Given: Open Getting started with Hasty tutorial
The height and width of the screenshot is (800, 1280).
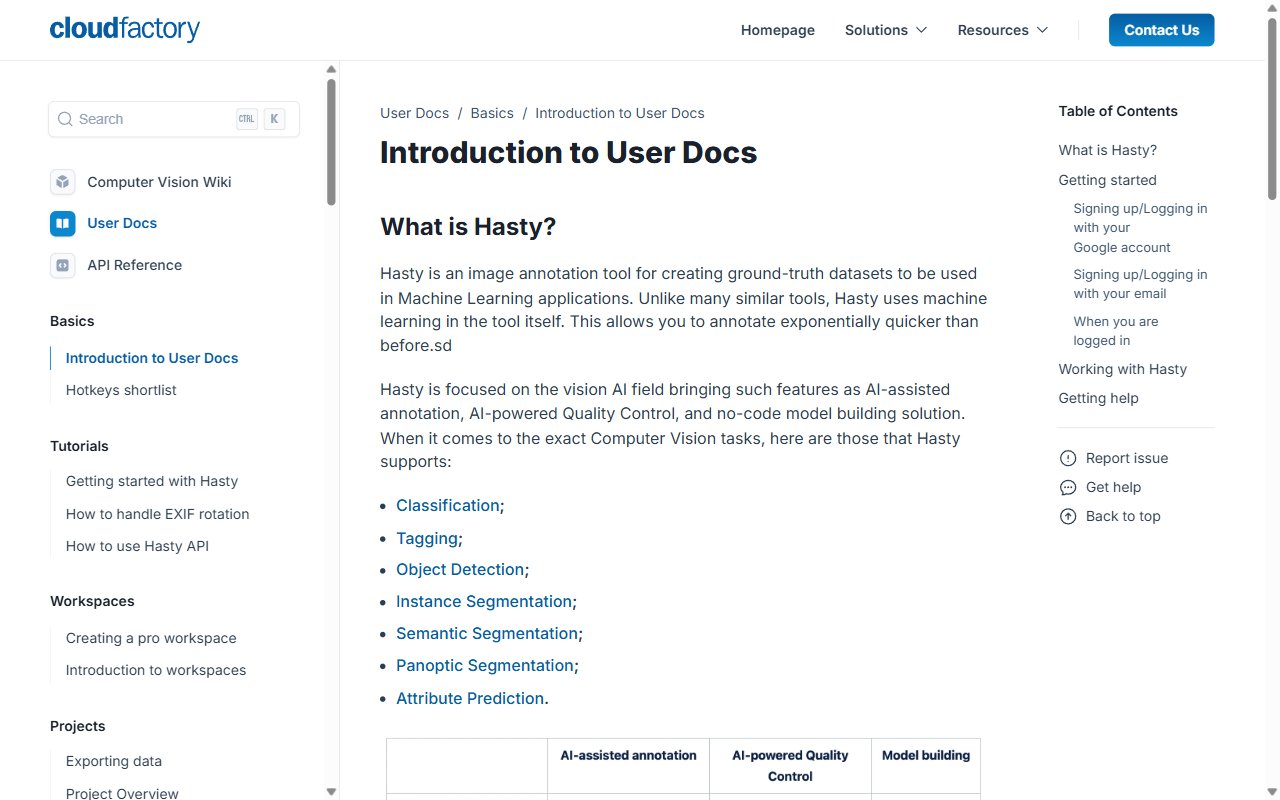Looking at the screenshot, I should 152,481.
